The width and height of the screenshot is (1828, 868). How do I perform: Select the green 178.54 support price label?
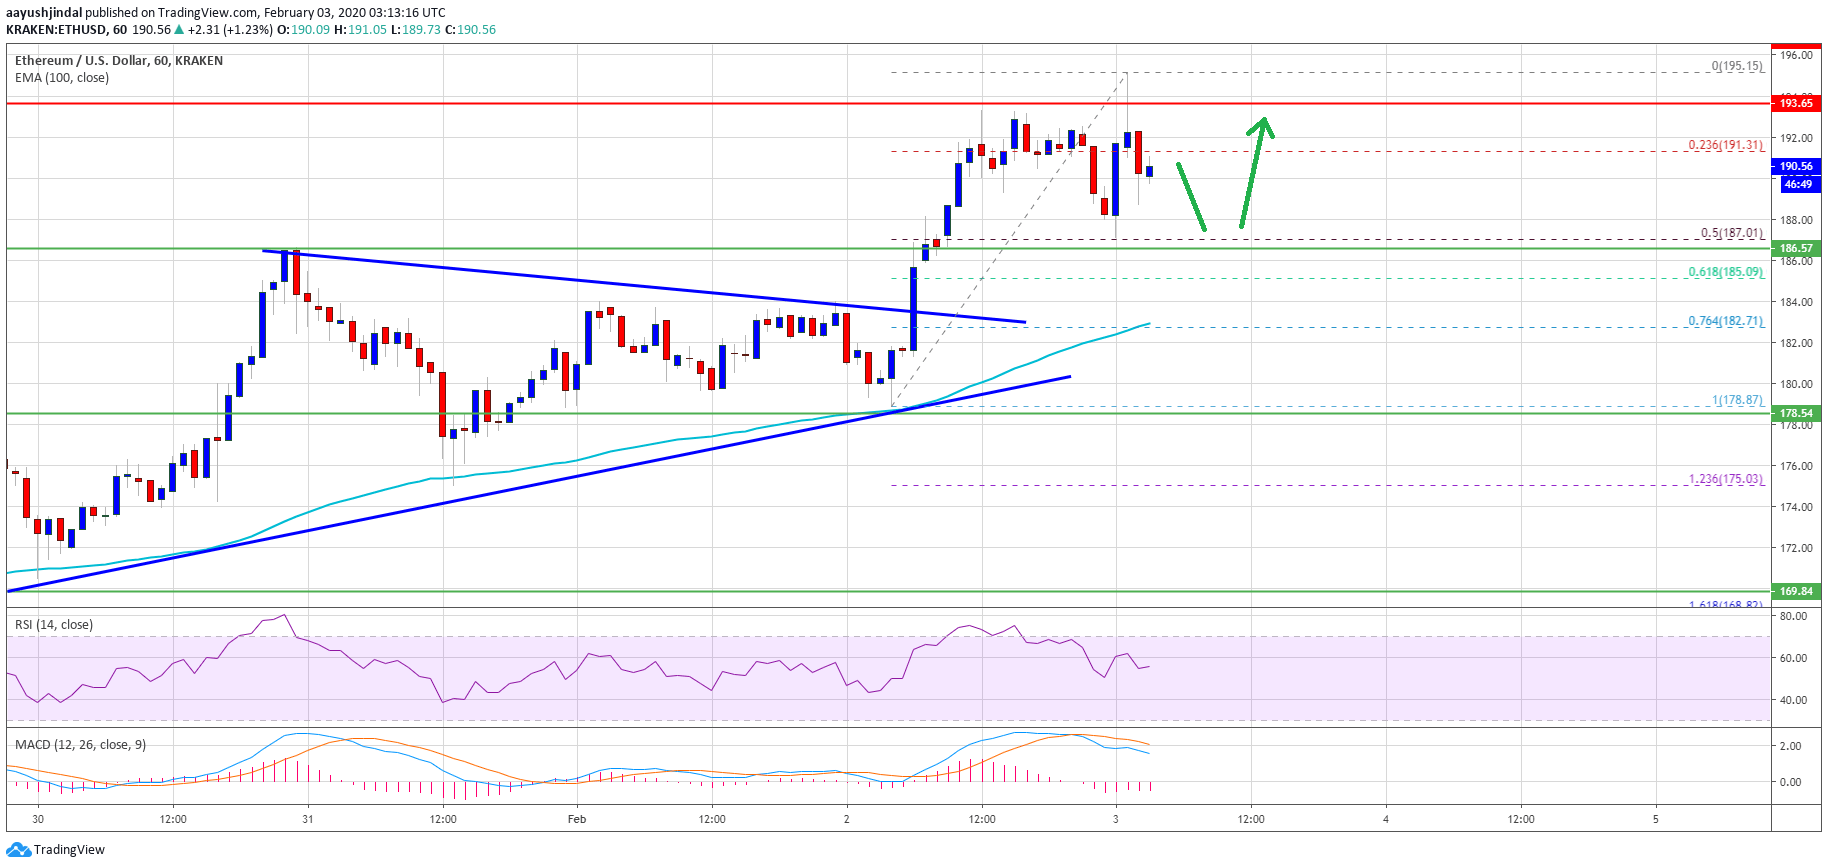1796,413
